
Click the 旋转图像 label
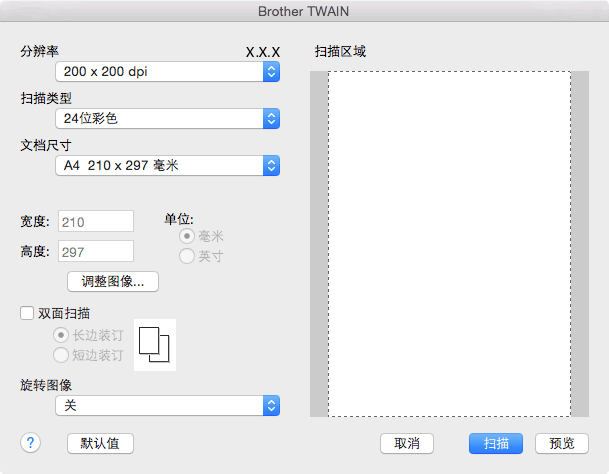tap(46, 385)
